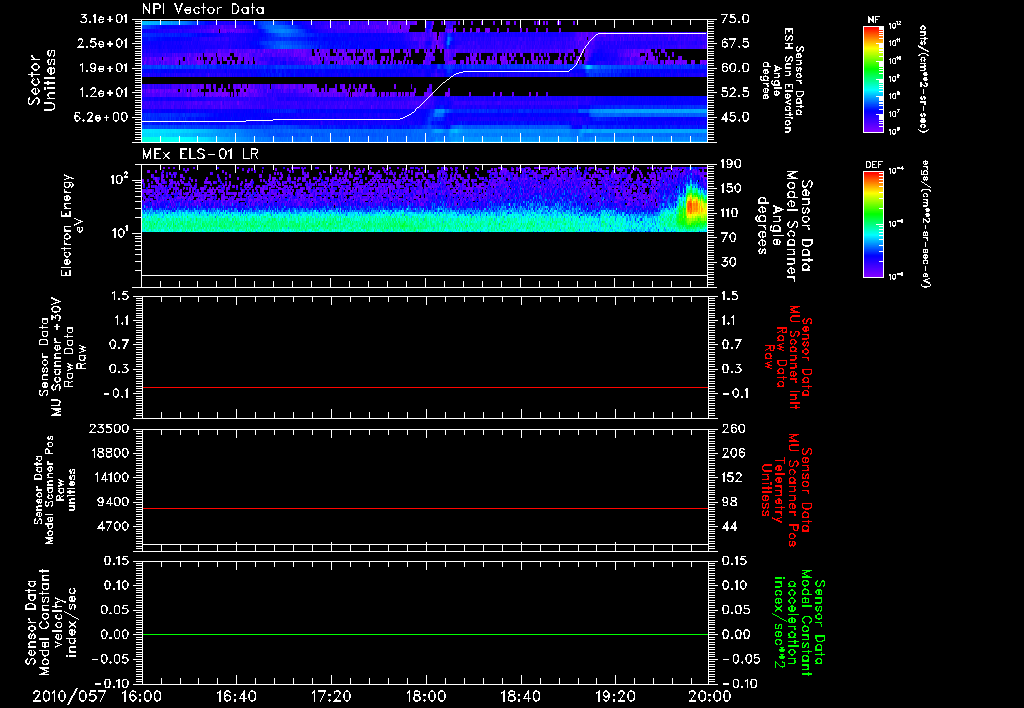Click the 44 telemetry tick value
This screenshot has height=708, width=1024.
coord(729,526)
